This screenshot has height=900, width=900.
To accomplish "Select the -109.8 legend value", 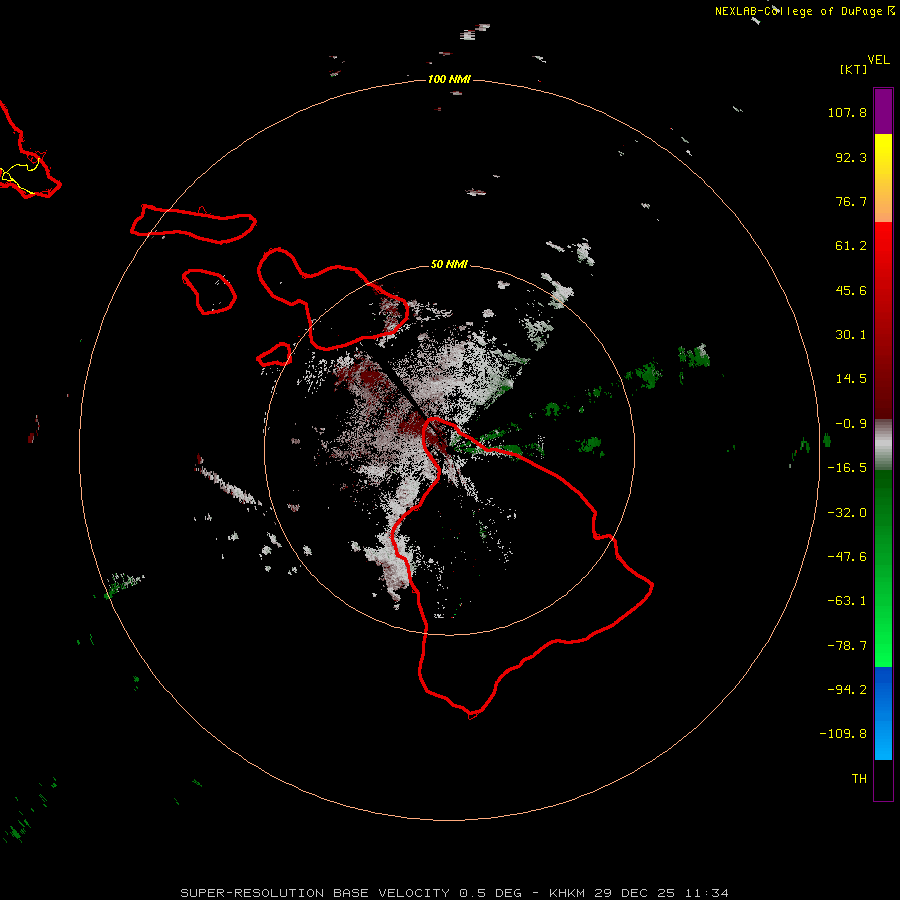I will (x=843, y=734).
